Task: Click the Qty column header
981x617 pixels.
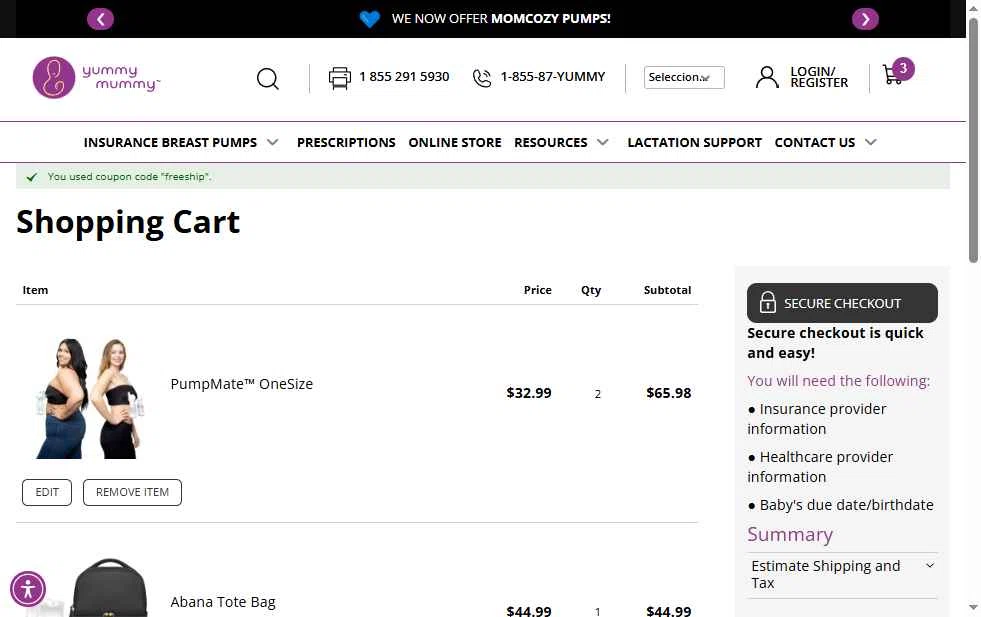Action: (x=591, y=290)
